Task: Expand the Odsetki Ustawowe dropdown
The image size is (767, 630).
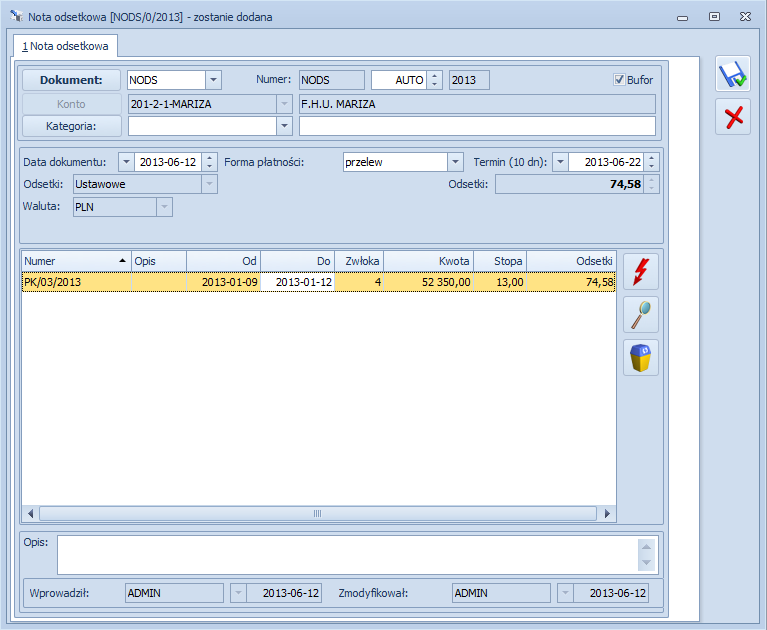Action: click(x=209, y=184)
